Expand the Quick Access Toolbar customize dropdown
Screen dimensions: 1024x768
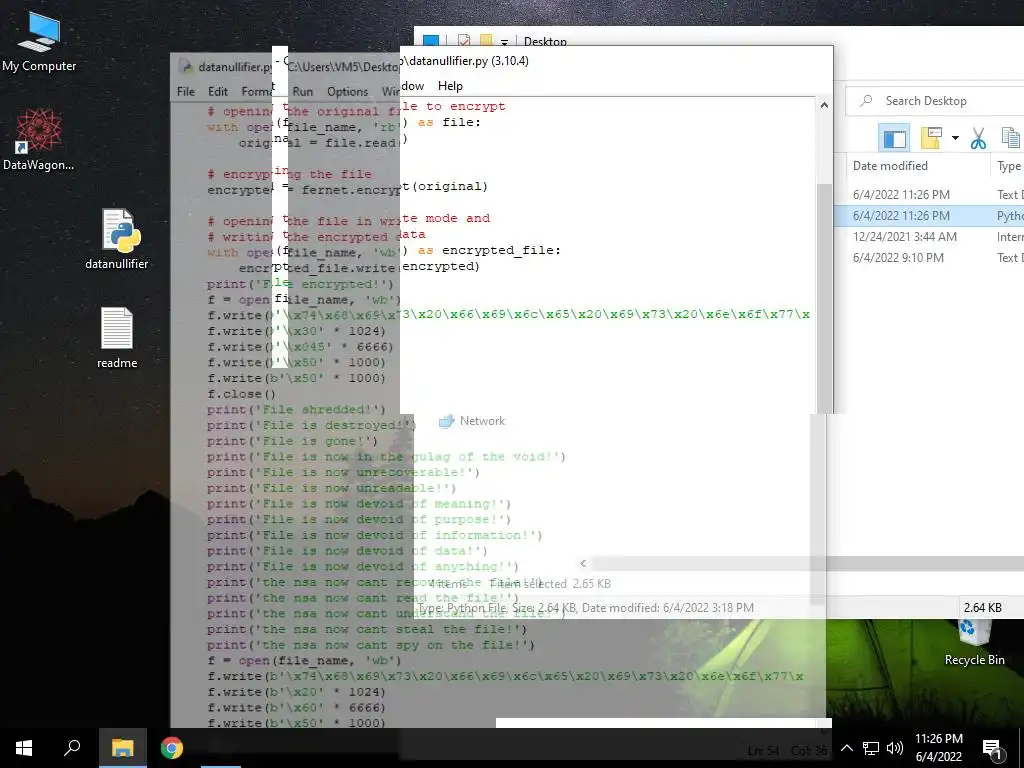504,42
